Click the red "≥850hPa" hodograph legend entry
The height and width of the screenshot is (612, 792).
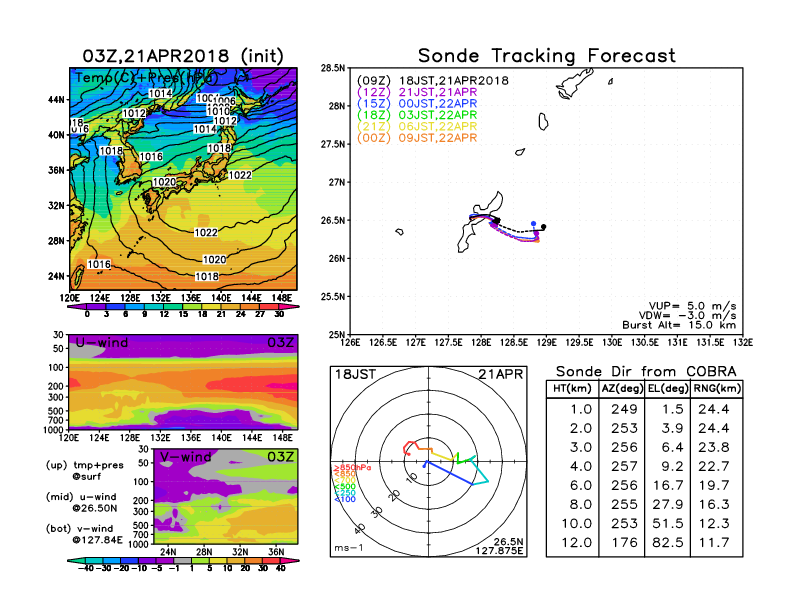[x=352, y=468]
